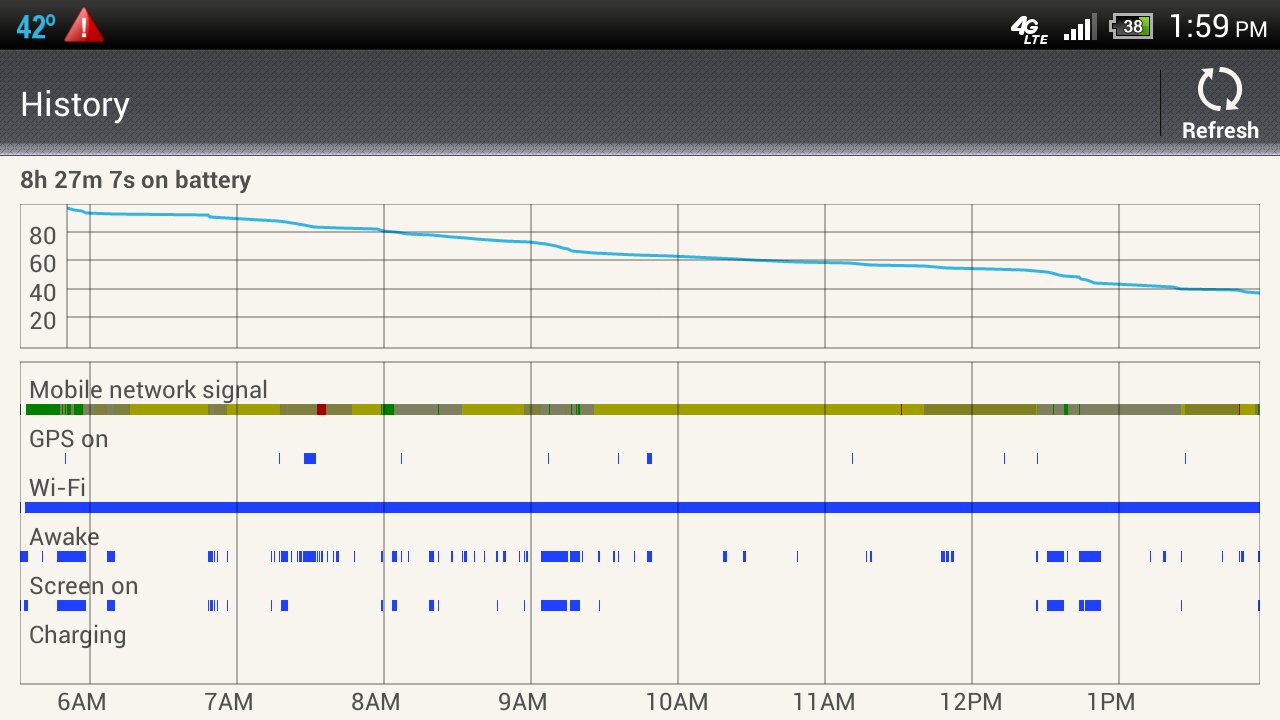1280x720 pixels.
Task: Tap the History screen title
Action: tap(75, 105)
